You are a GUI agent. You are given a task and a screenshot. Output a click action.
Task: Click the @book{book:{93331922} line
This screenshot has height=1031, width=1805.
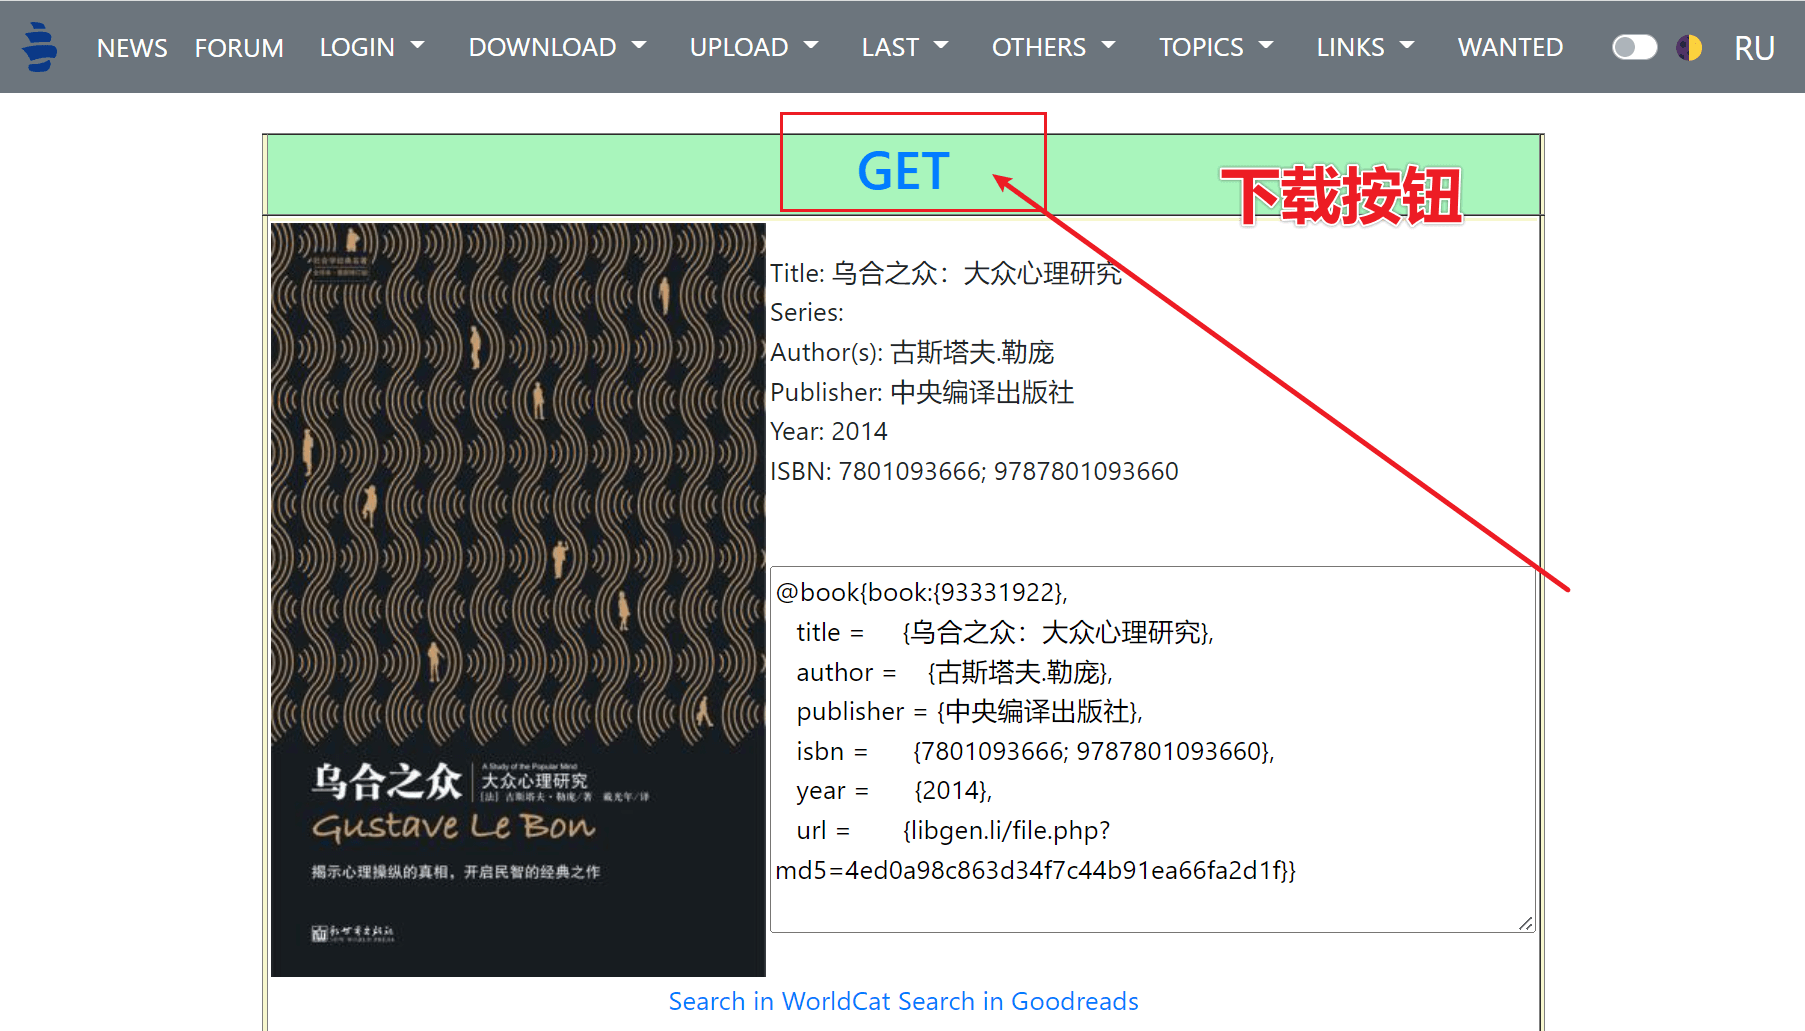click(x=922, y=592)
